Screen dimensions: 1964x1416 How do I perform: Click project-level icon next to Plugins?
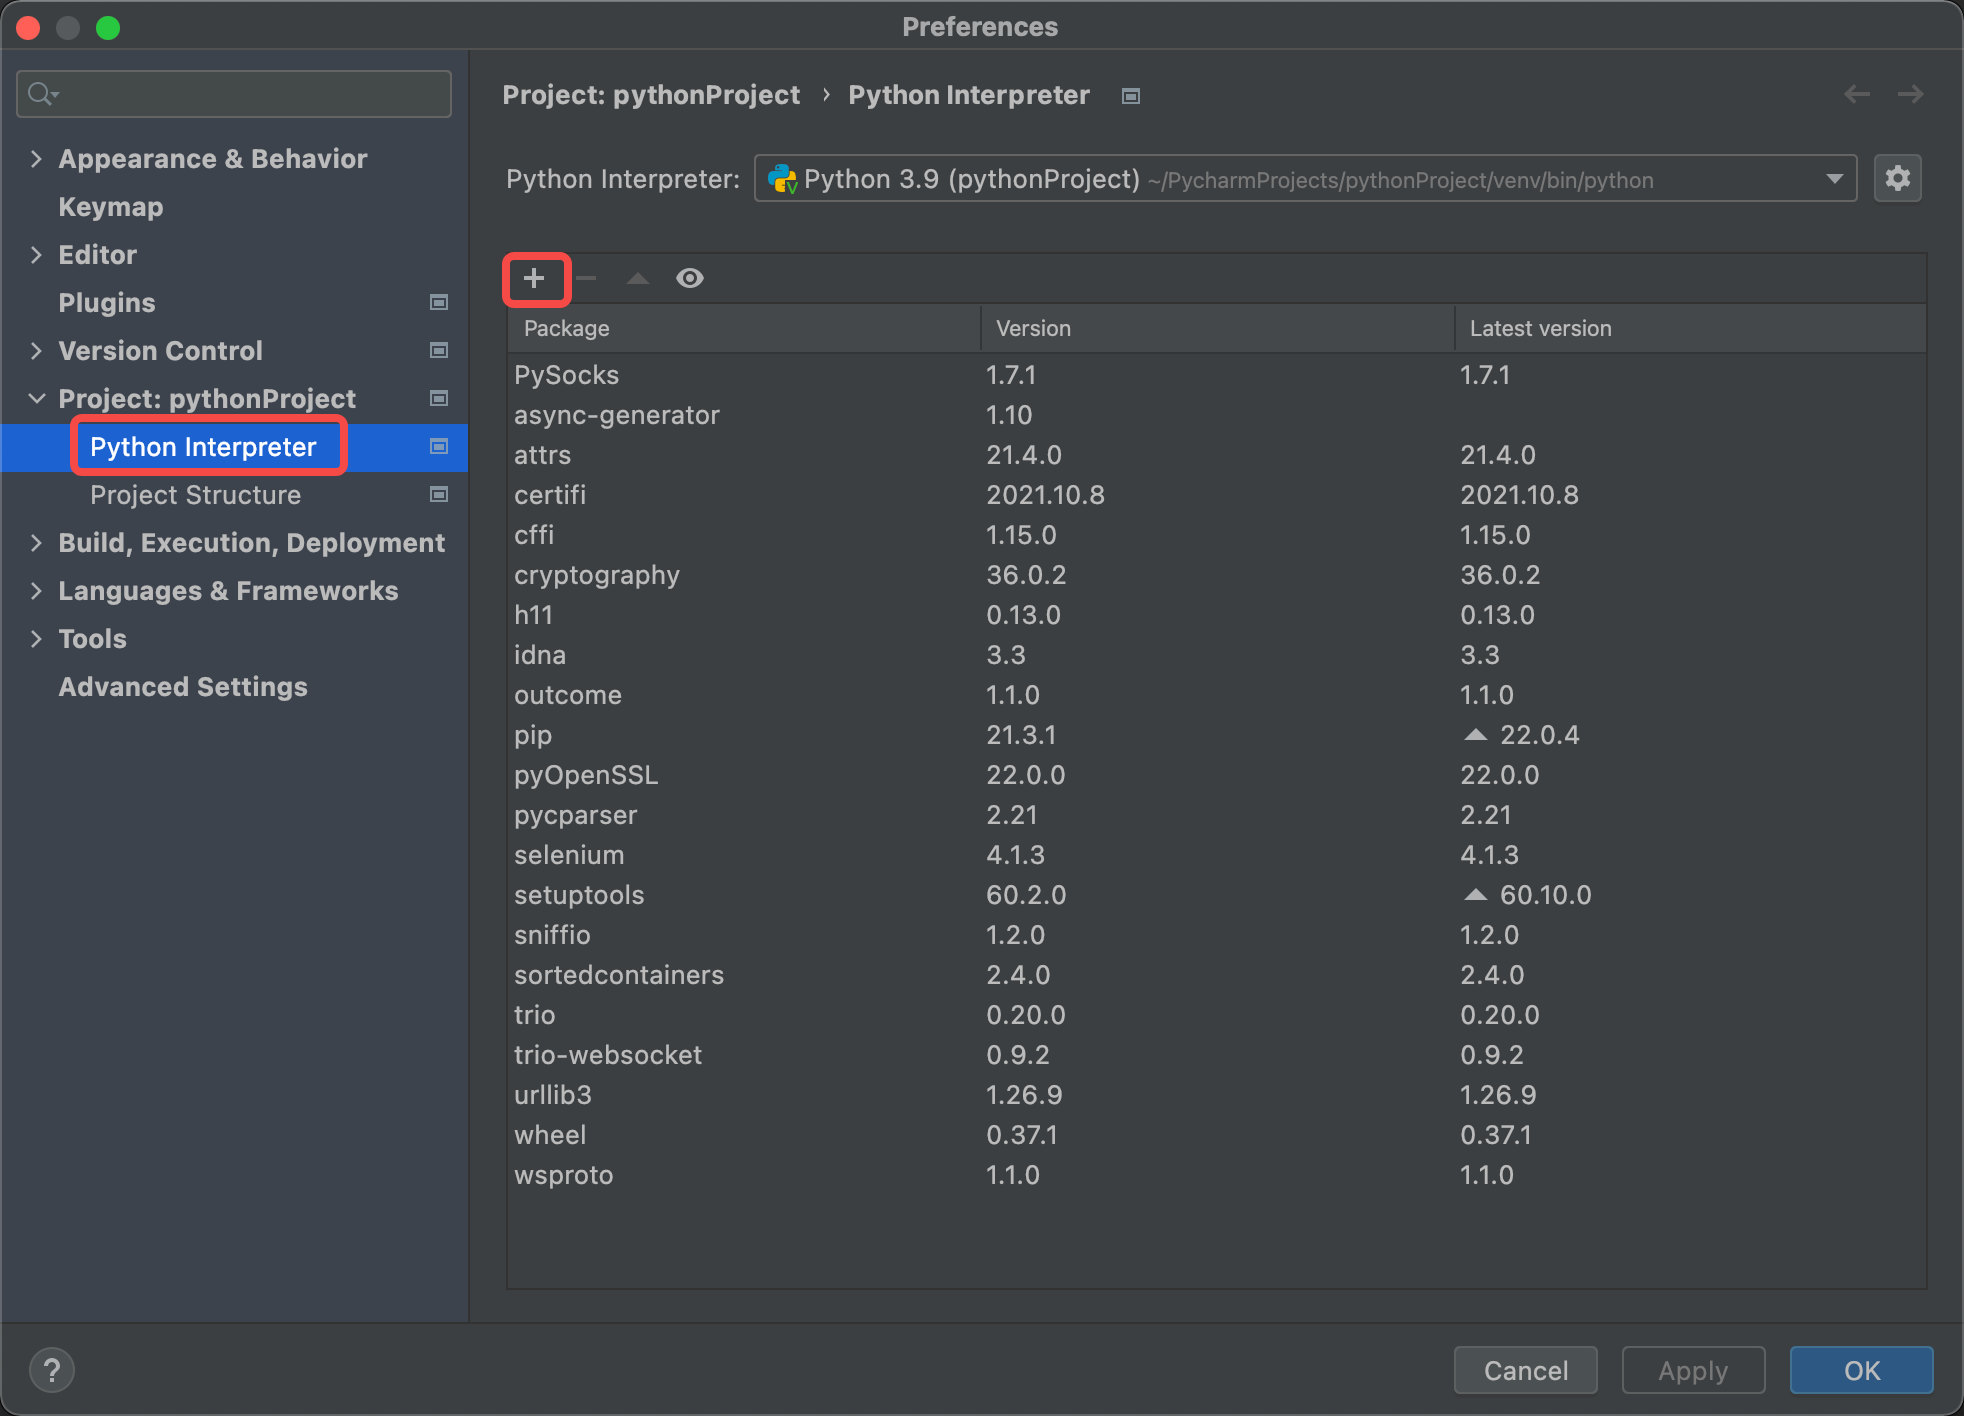(x=438, y=302)
